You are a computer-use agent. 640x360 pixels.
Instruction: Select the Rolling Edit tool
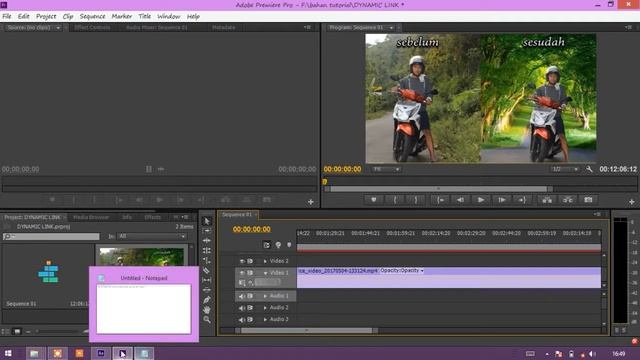[x=207, y=251]
